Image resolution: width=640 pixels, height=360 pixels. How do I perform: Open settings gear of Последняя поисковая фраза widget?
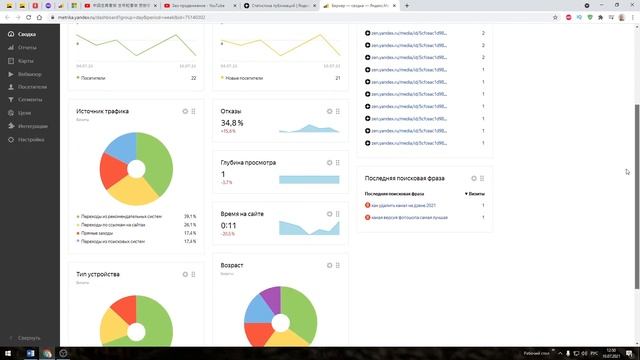pos(474,178)
